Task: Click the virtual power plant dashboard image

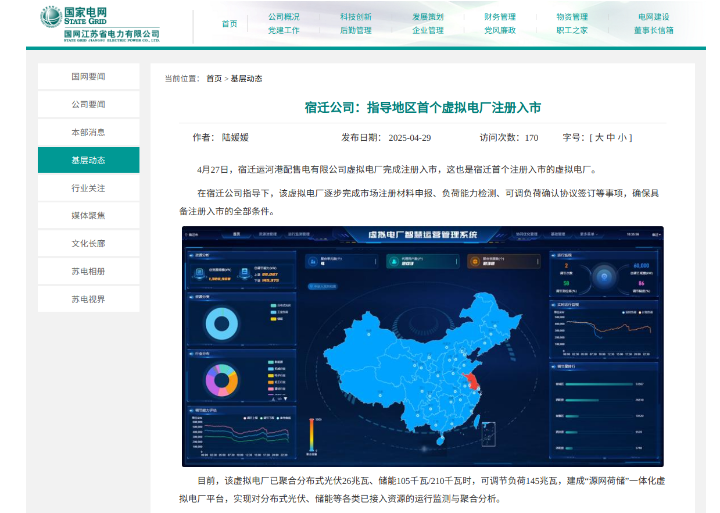Action: [x=422, y=346]
